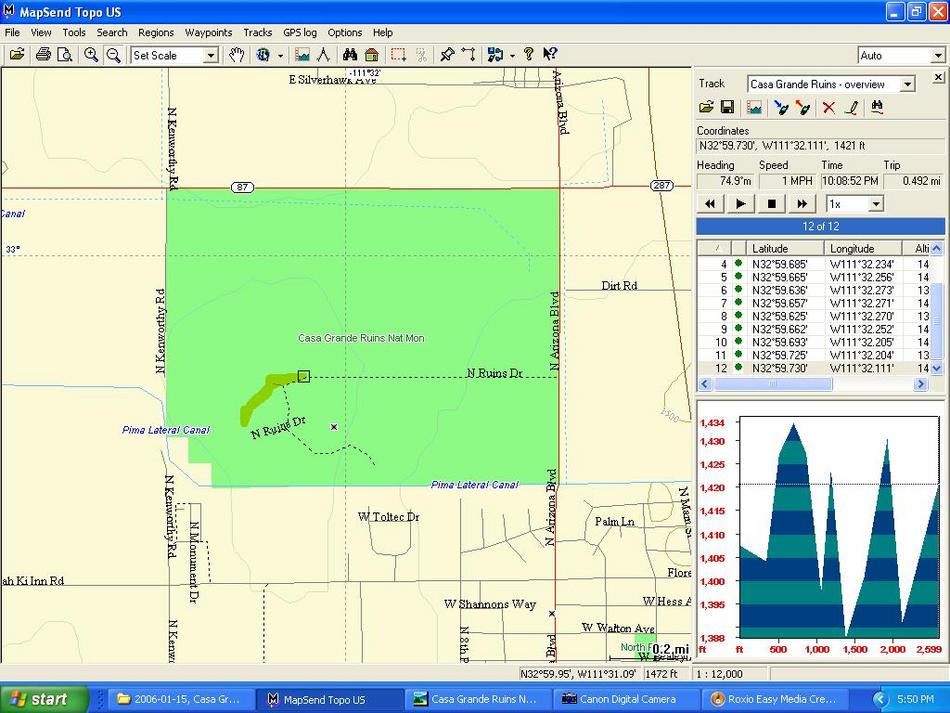Click the blue-arrow GPS device transfer icon
Screen dimensions: 950x713
pos(781,107)
